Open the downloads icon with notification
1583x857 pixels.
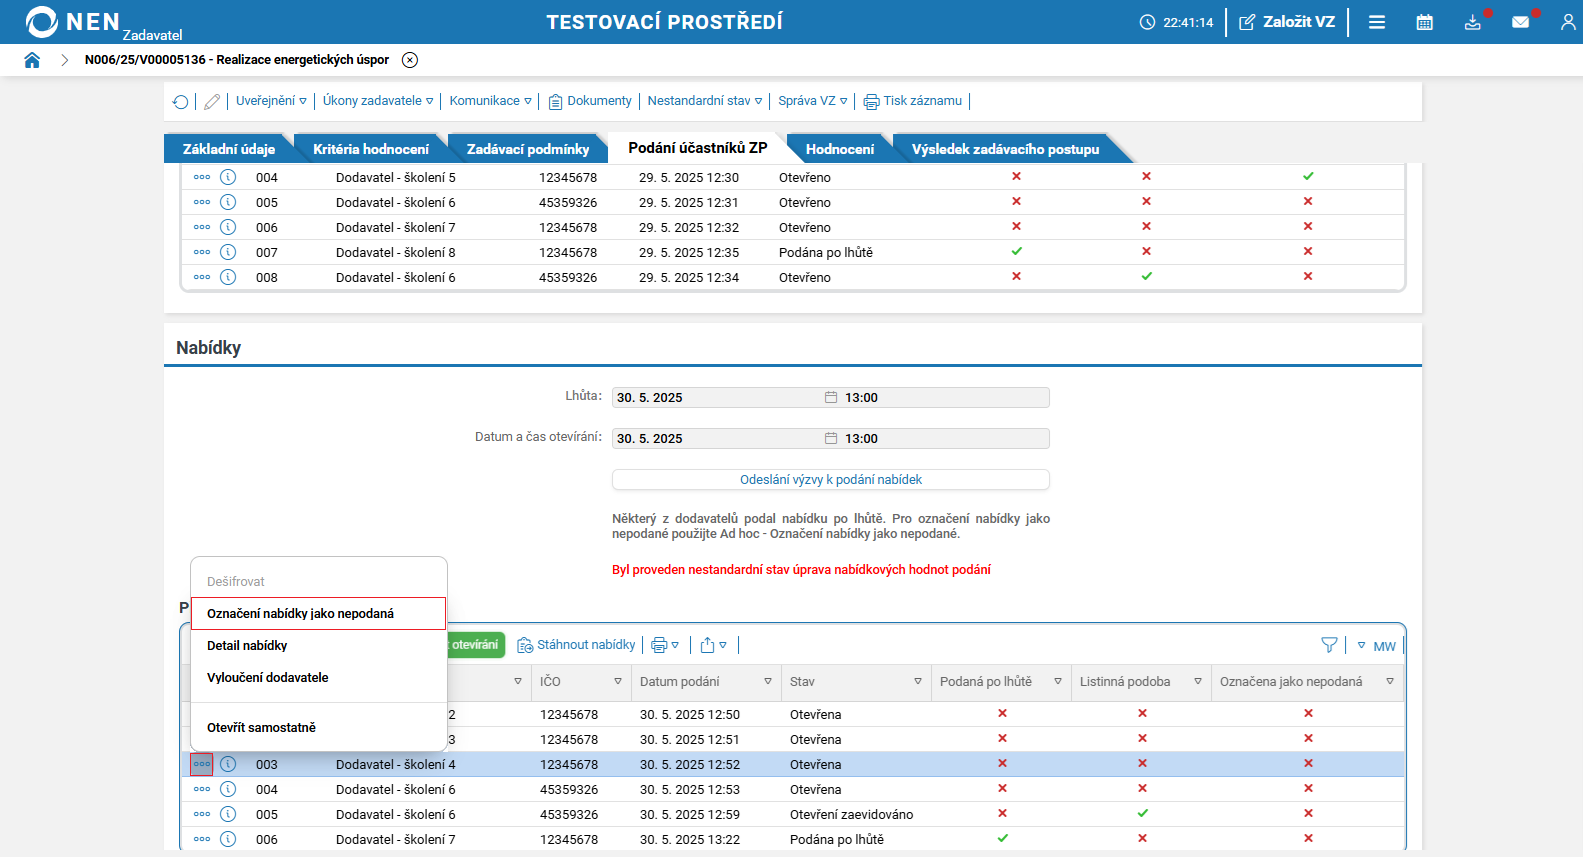pyautogui.click(x=1472, y=22)
